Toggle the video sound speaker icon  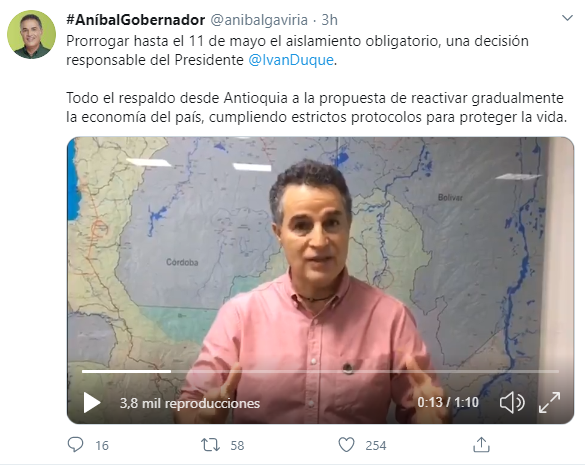click(512, 402)
